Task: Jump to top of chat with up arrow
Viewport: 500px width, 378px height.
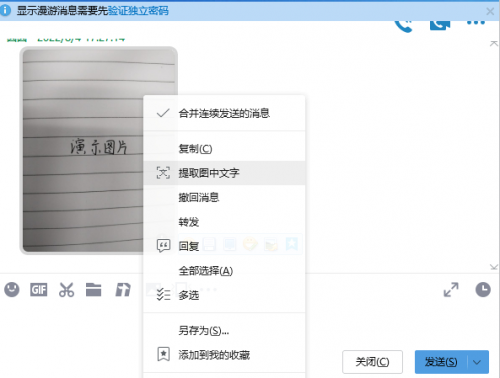Action: (494, 44)
